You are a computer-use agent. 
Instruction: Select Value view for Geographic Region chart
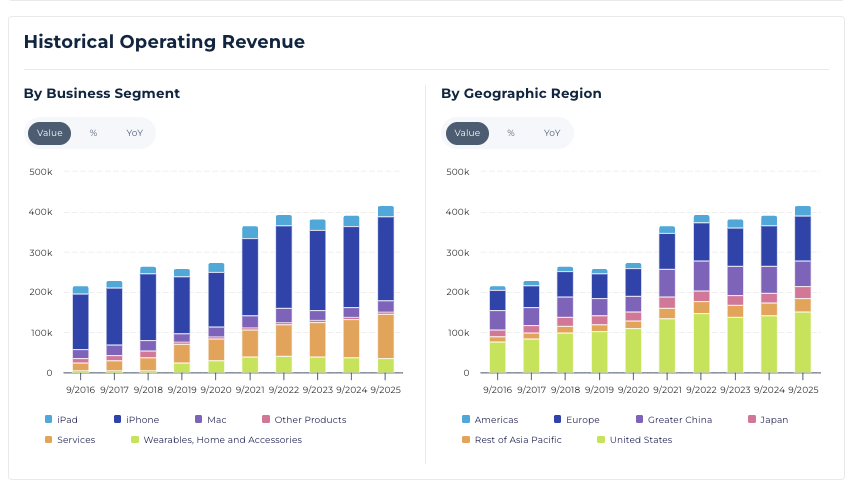click(467, 133)
